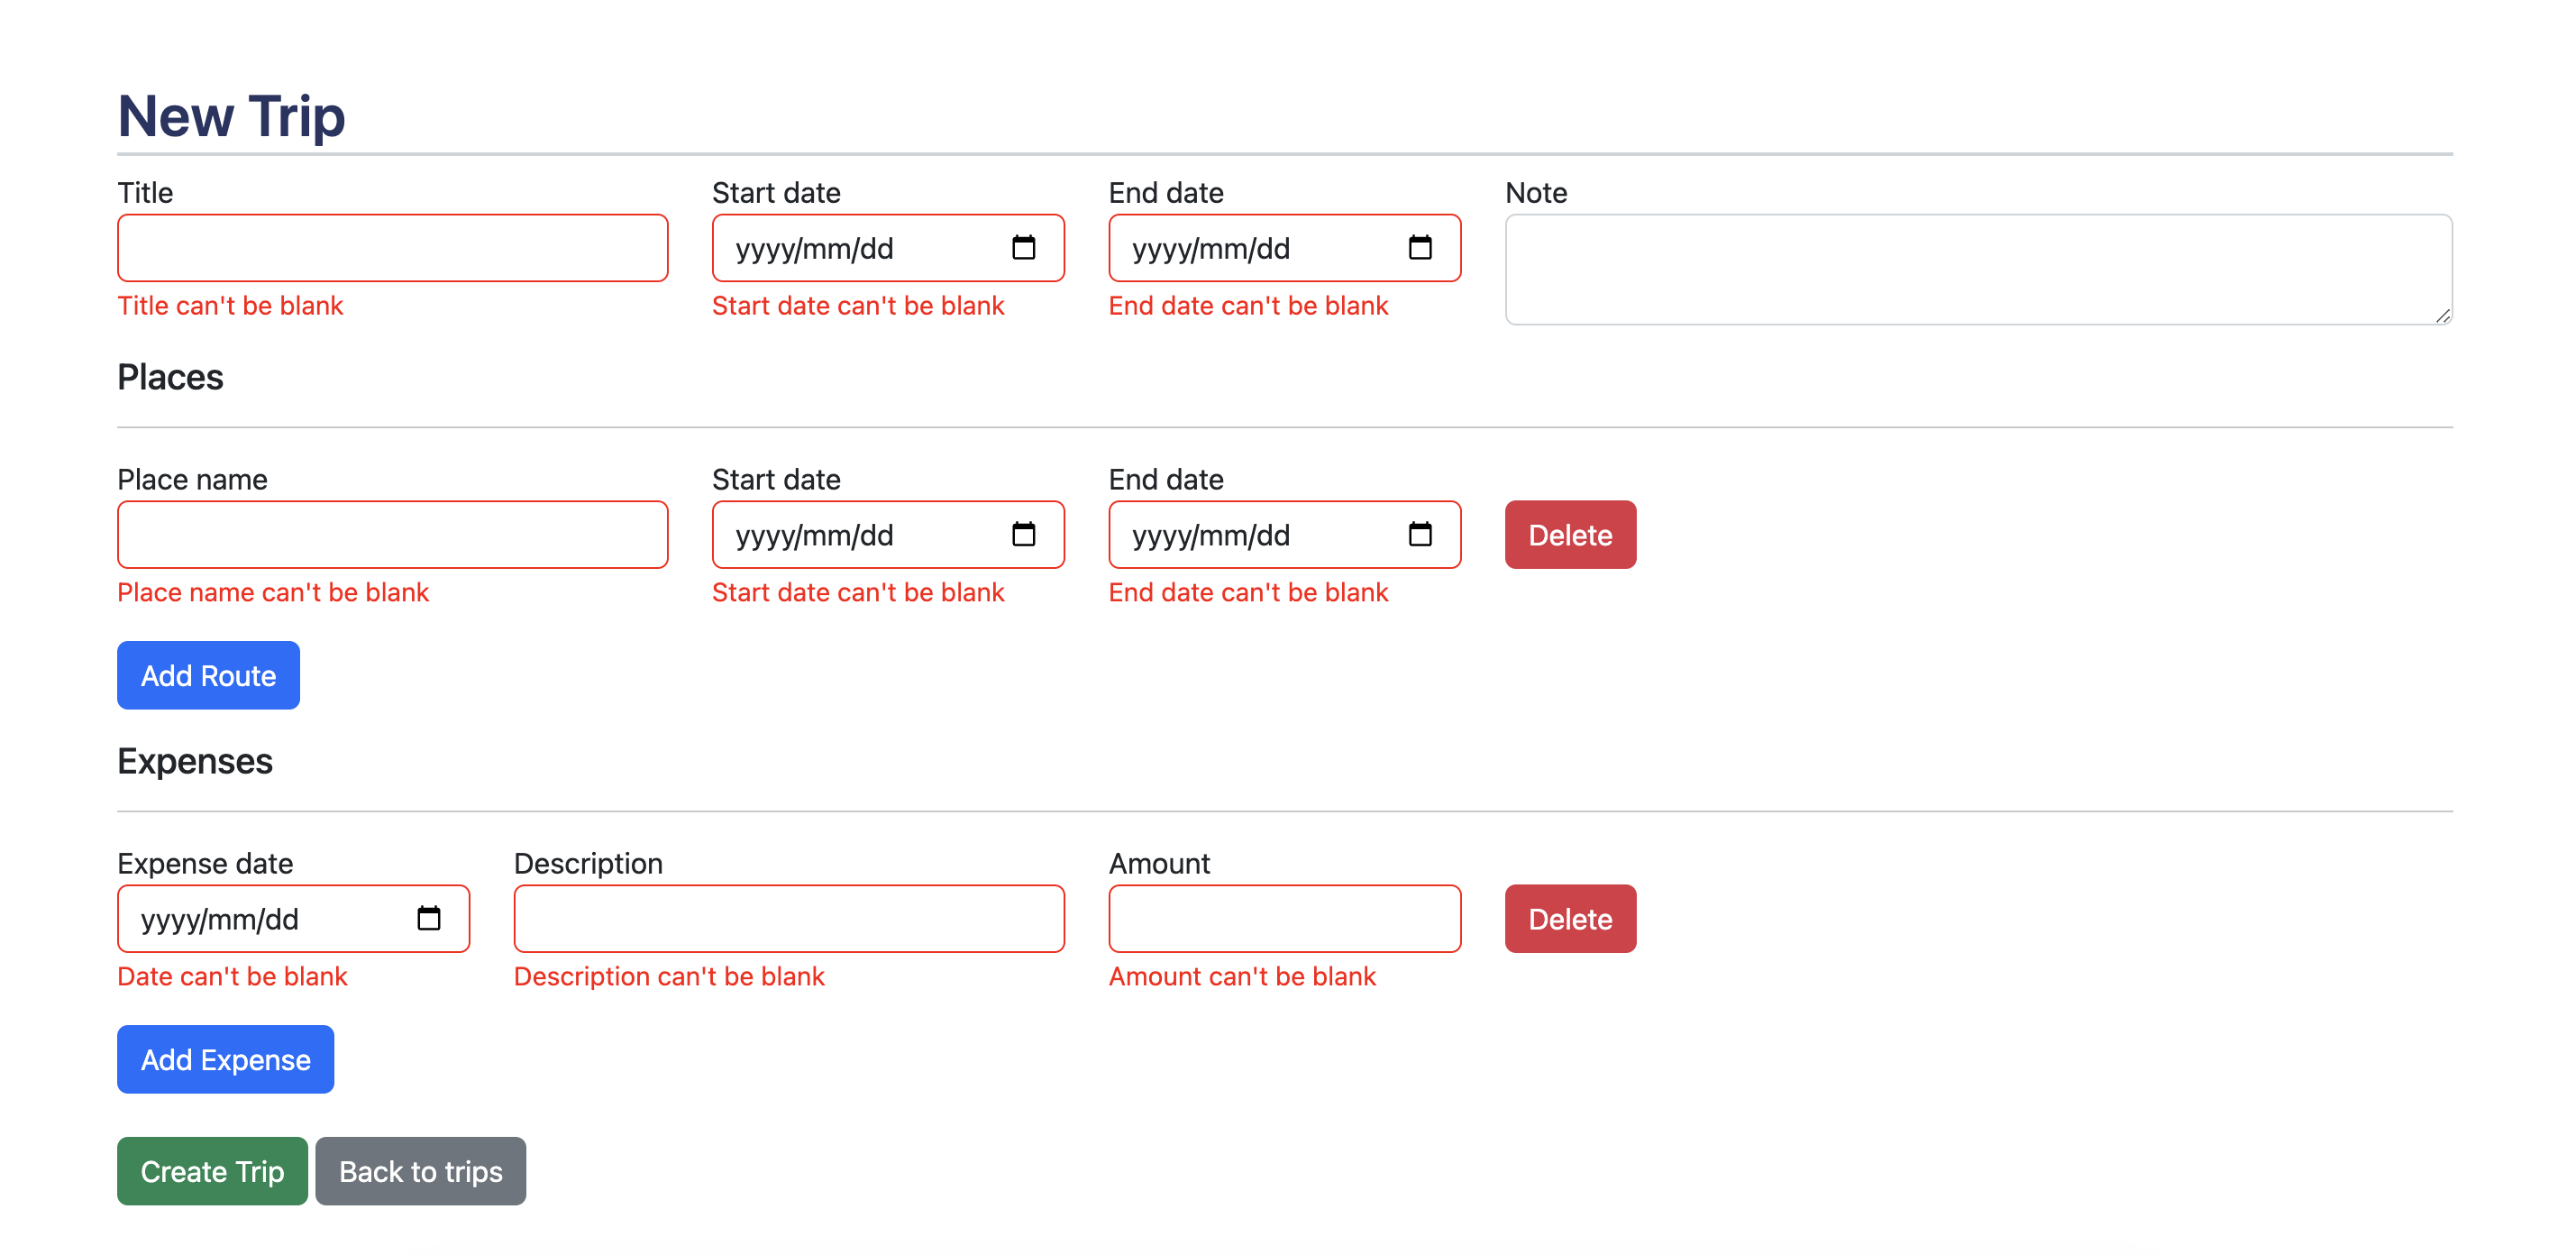This screenshot has width=2576, height=1255.
Task: Click the Note textarea resize handle
Action: pos(2442,315)
